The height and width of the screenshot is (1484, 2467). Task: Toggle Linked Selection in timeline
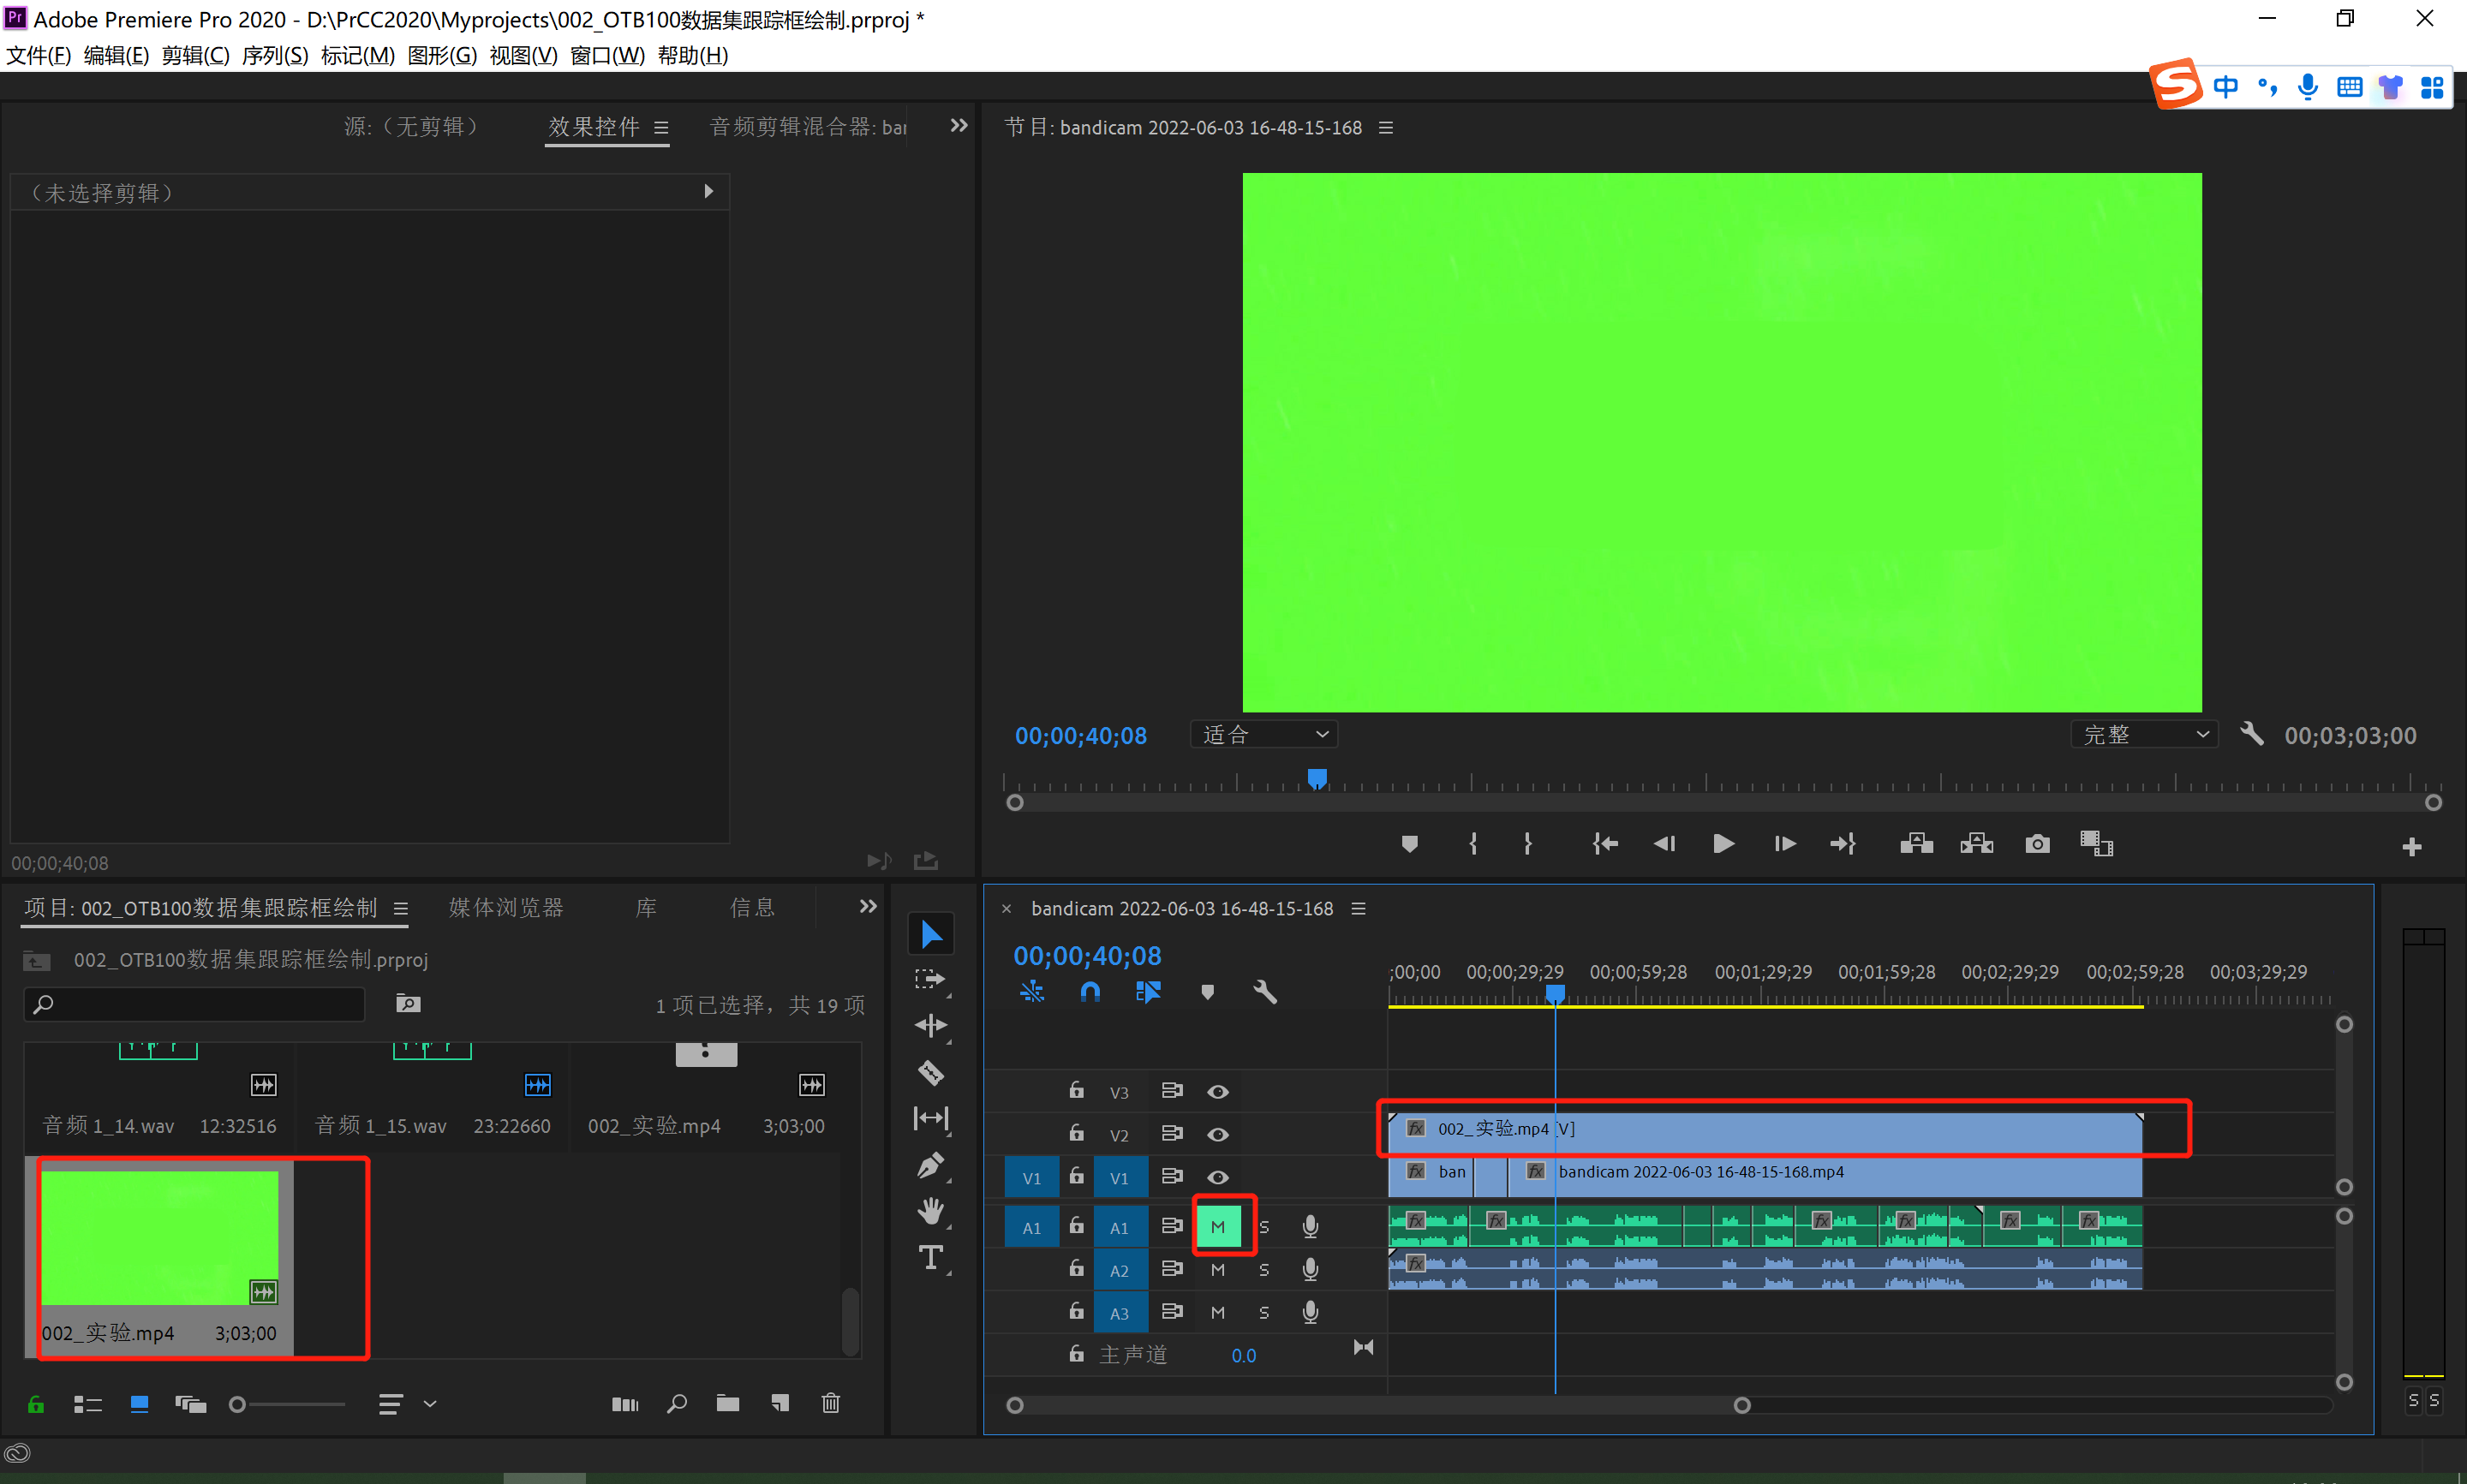[x=1148, y=992]
